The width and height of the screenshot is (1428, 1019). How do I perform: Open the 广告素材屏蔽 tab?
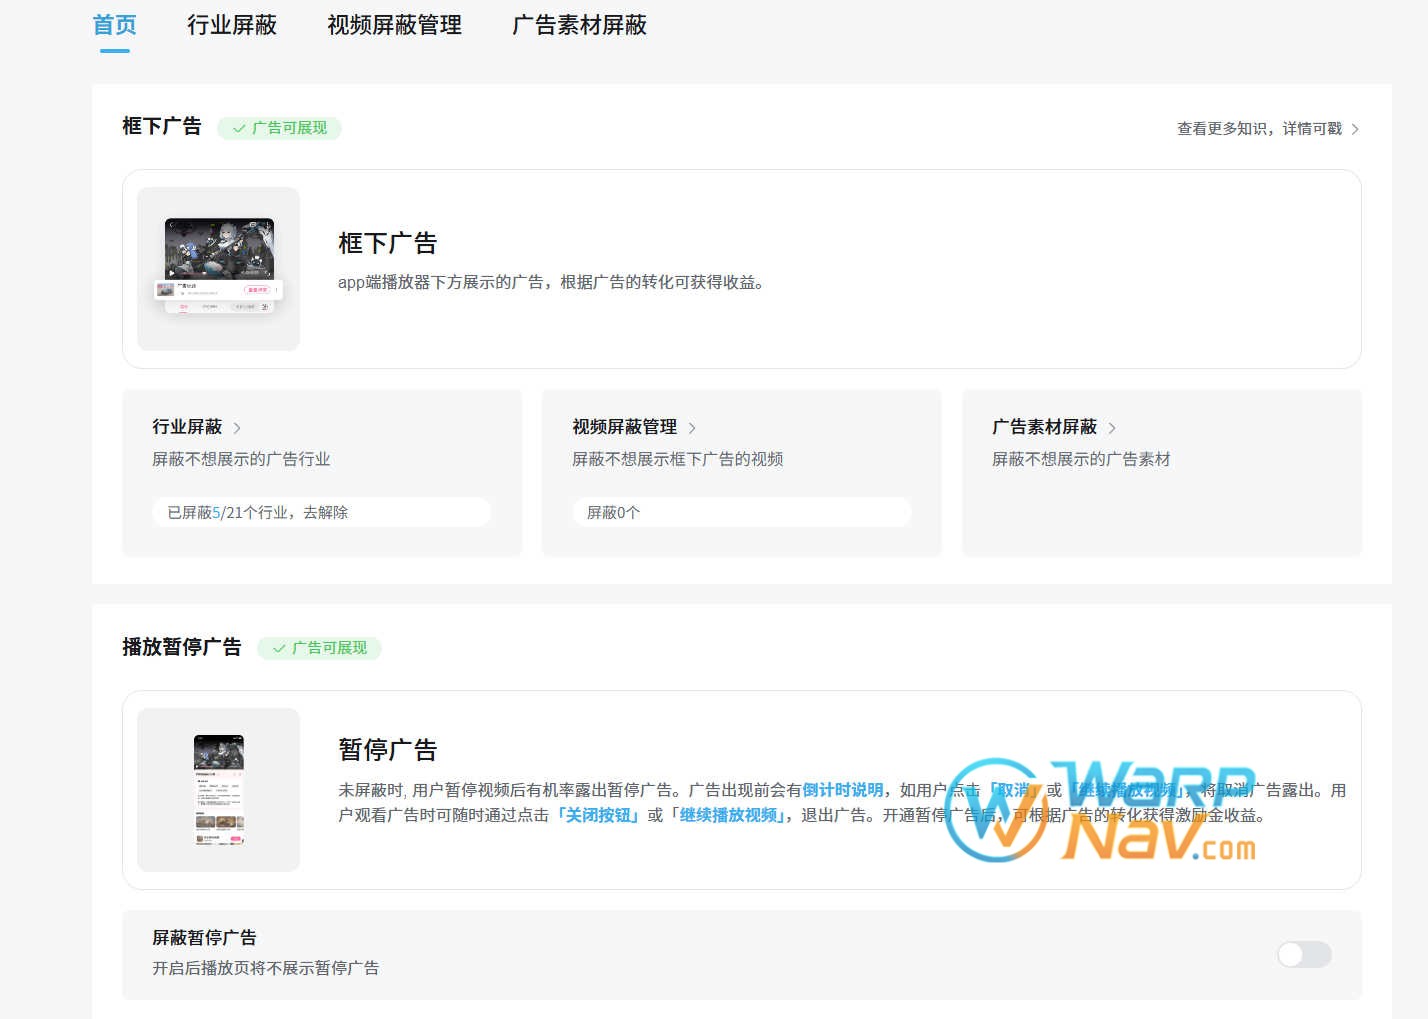click(580, 25)
